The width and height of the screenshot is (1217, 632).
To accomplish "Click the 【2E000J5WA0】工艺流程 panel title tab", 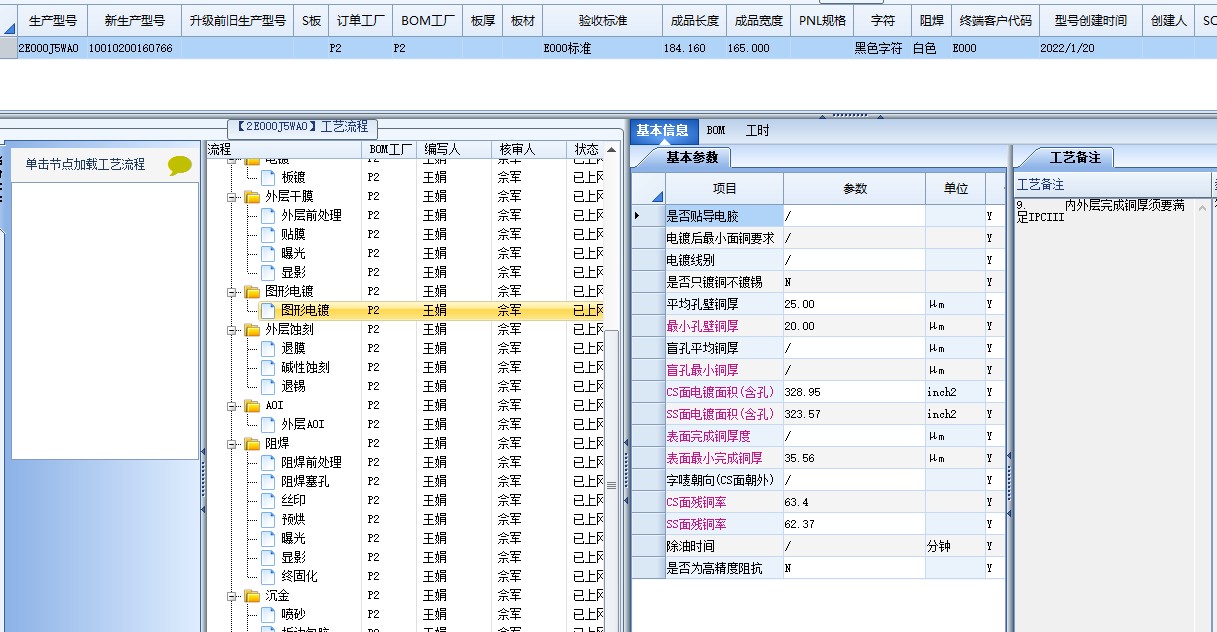I will 303,127.
